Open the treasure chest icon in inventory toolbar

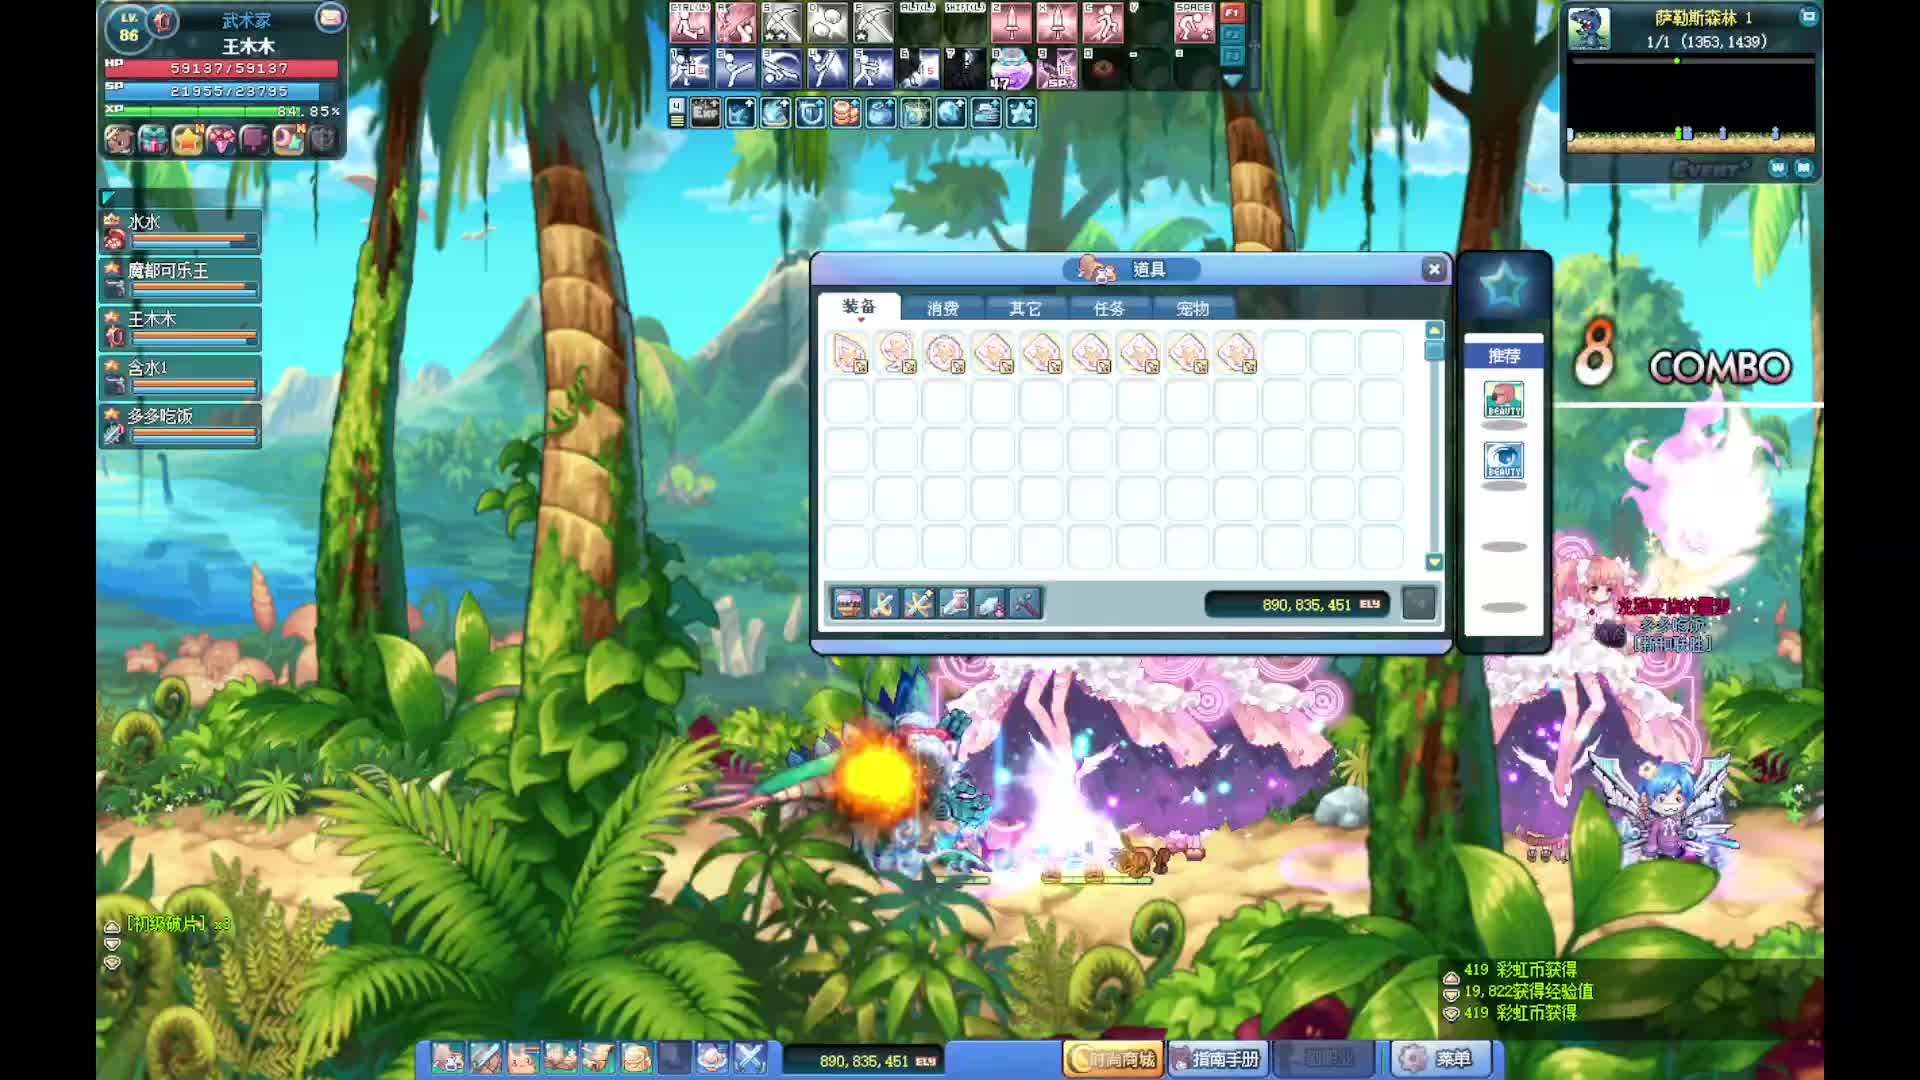click(x=849, y=604)
